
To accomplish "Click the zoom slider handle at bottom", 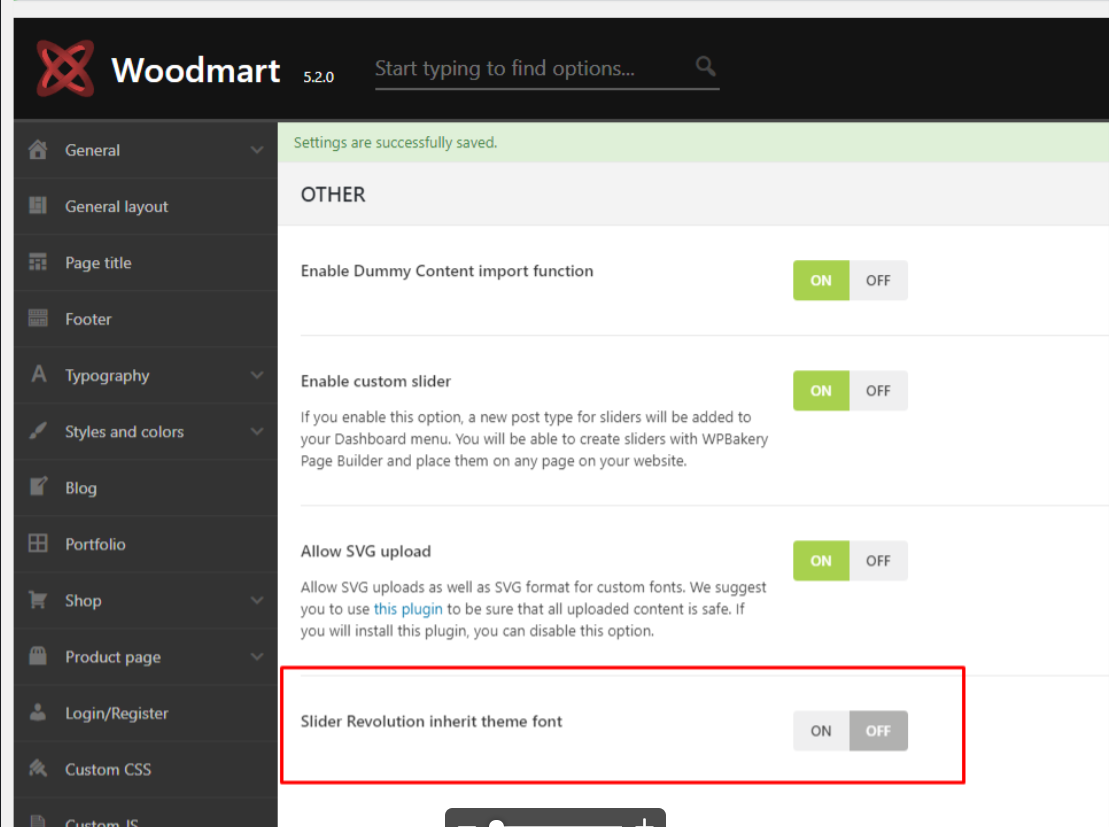I will (497, 823).
